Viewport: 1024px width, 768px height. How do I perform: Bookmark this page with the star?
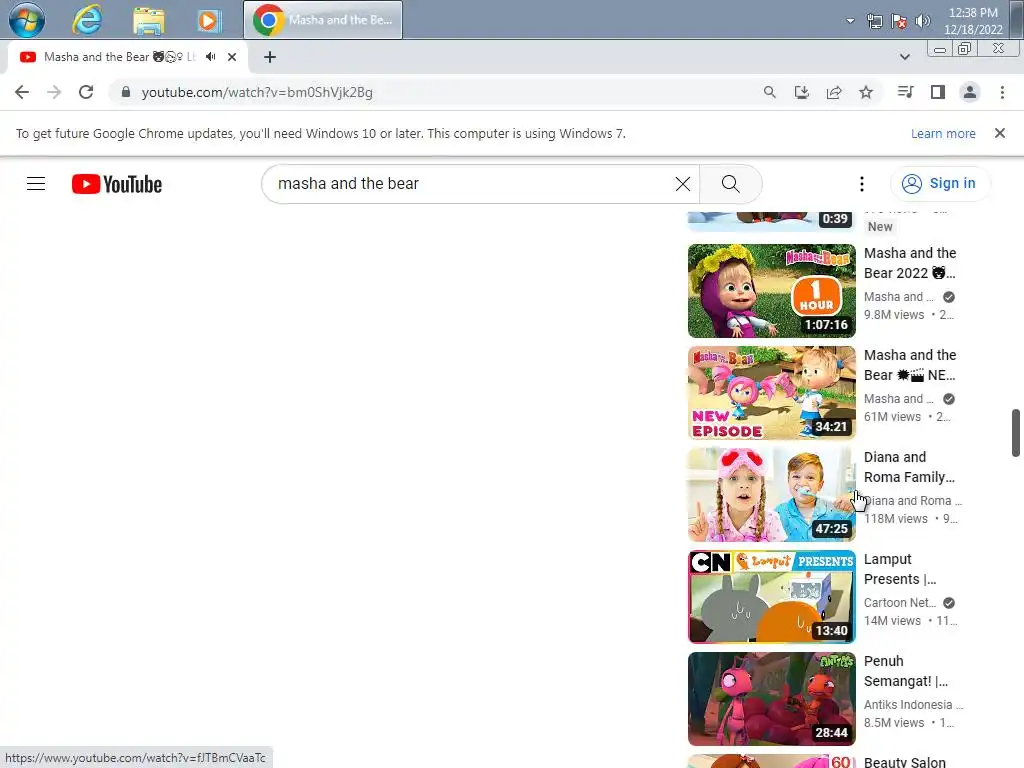[866, 92]
